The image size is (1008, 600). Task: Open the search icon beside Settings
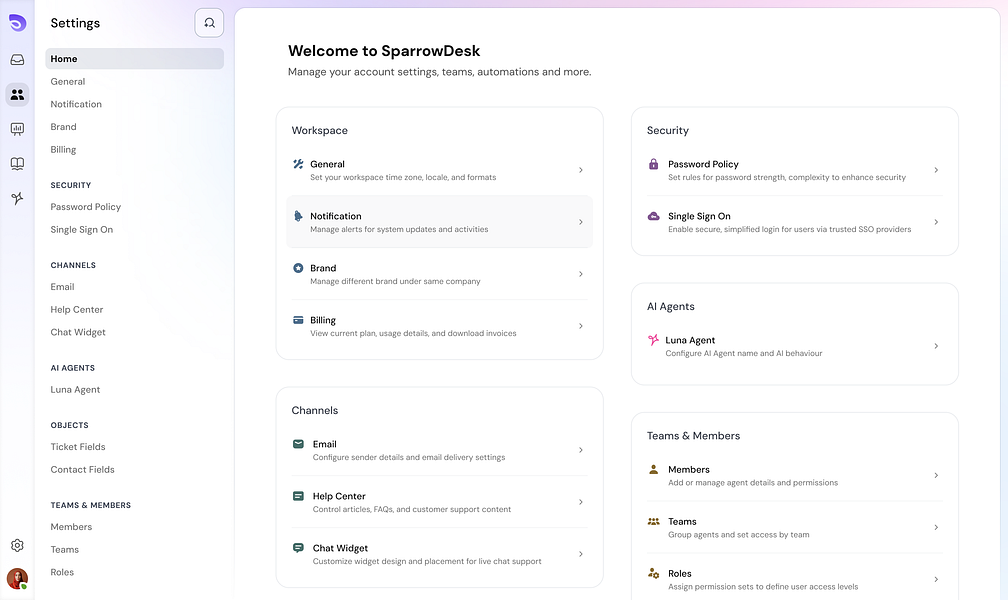pyautogui.click(x=208, y=22)
